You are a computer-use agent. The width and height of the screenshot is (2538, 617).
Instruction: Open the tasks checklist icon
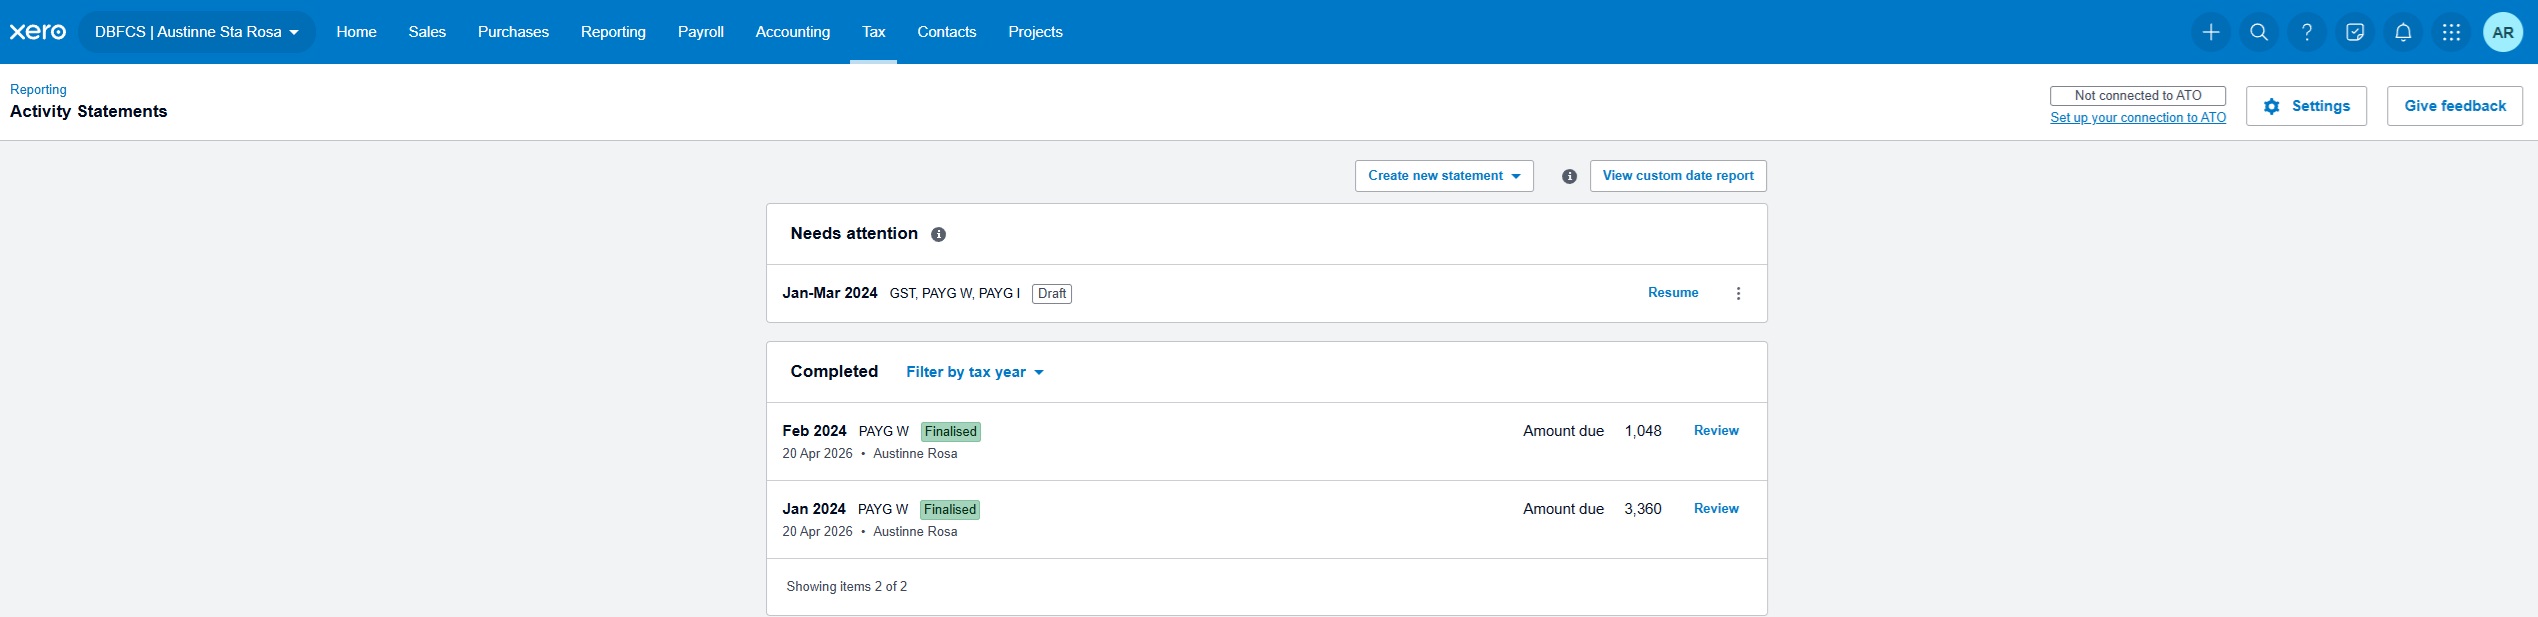[x=2354, y=32]
